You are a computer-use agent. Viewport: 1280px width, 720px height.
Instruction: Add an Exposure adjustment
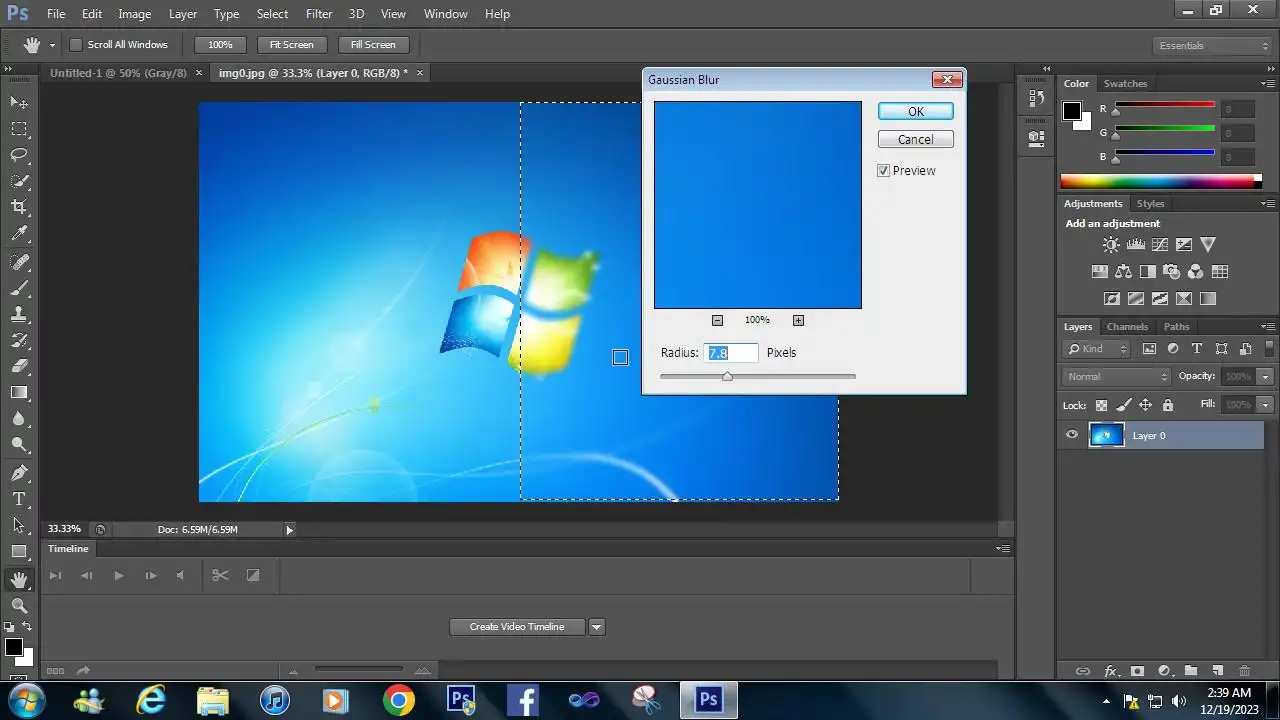[1184, 244]
